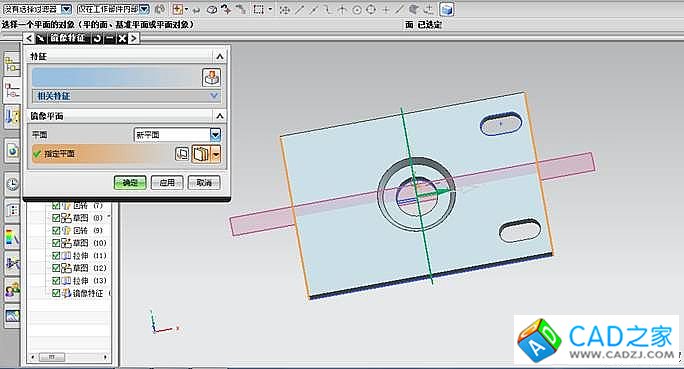Screen dimensions: 684x369
Task: Open the web browser sidebar tab
Action: pyautogui.click(x=12, y=151)
